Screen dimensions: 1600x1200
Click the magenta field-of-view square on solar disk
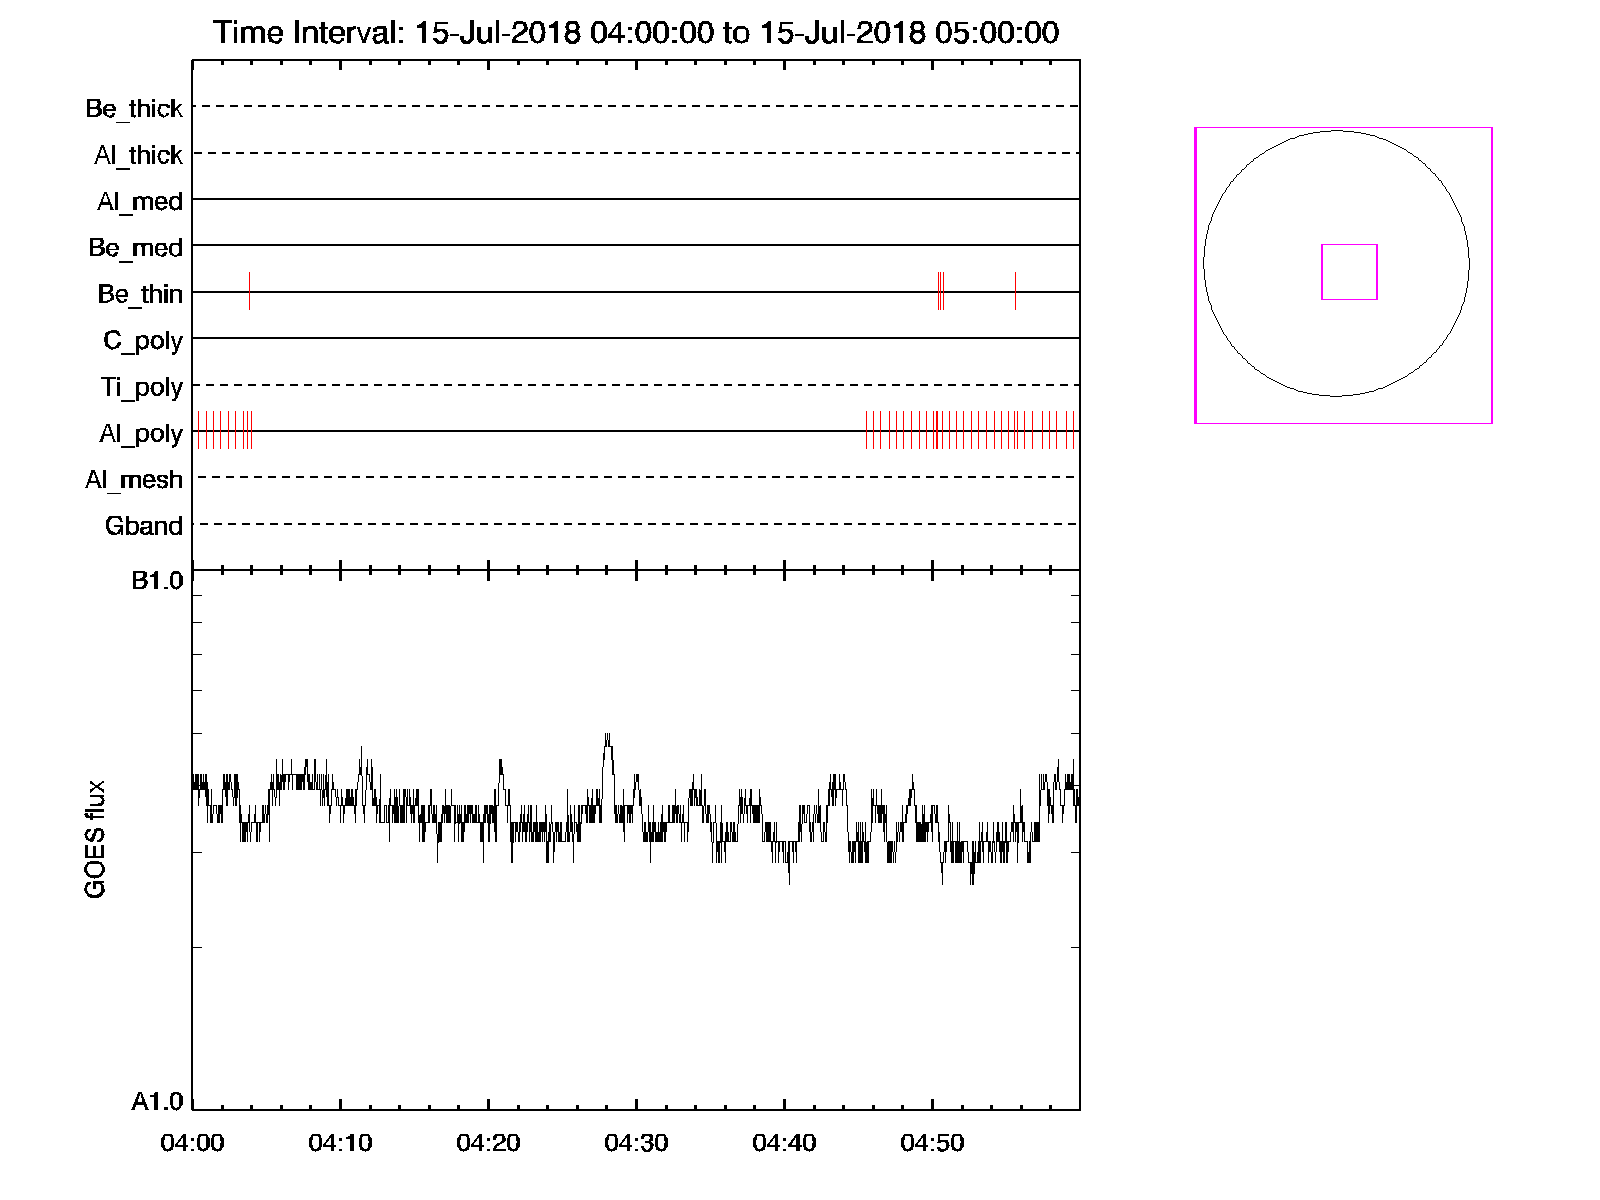[x=1349, y=272]
